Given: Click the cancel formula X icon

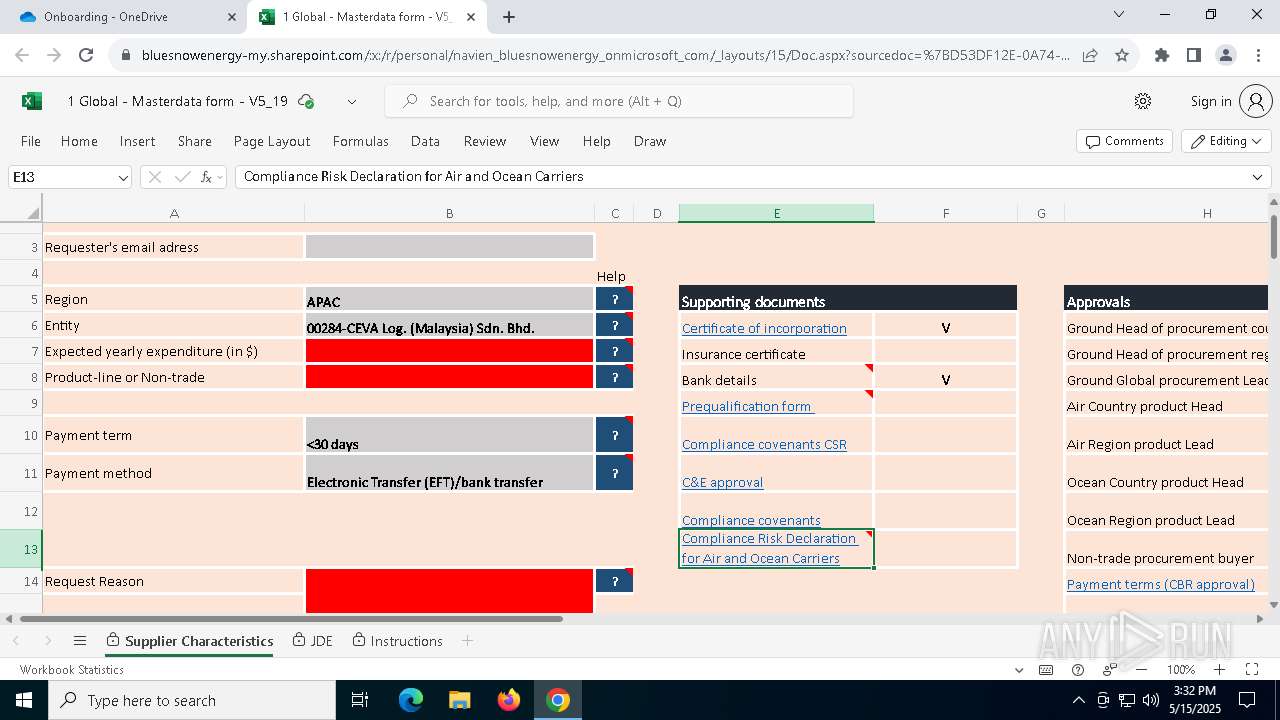Looking at the screenshot, I should [154, 177].
